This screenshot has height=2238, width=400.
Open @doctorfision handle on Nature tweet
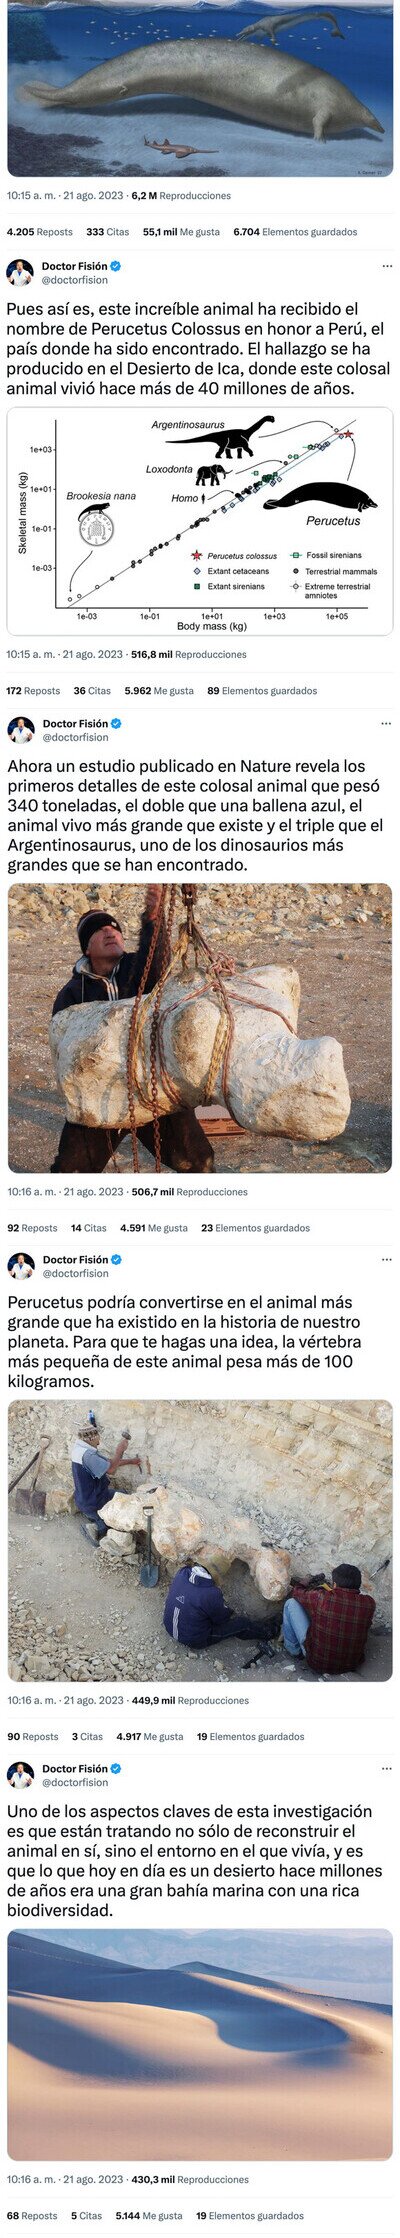click(75, 737)
